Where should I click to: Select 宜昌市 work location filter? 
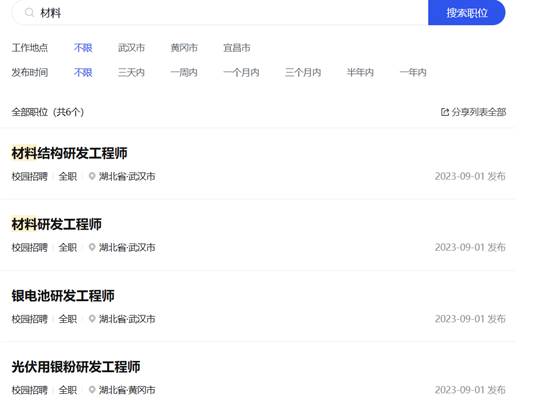point(237,48)
